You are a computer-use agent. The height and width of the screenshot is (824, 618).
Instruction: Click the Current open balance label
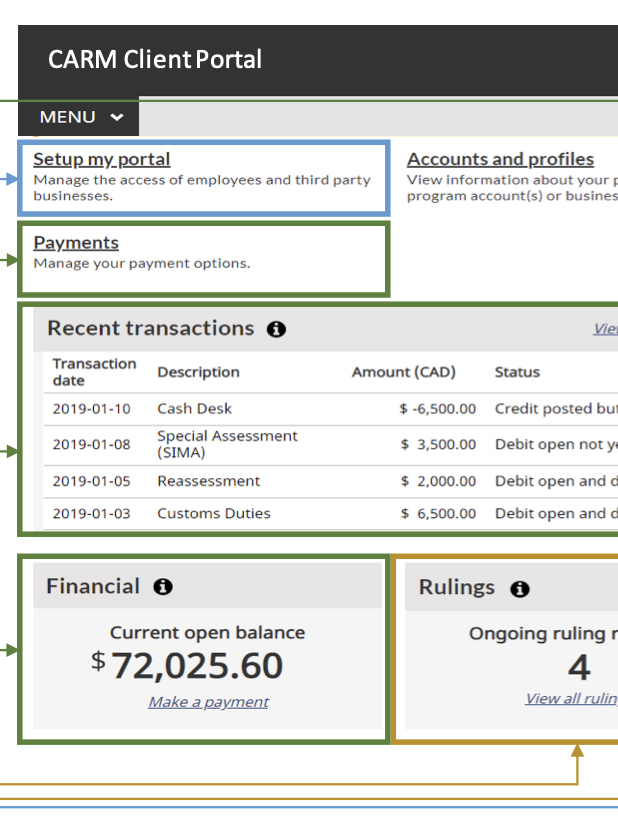coord(208,633)
